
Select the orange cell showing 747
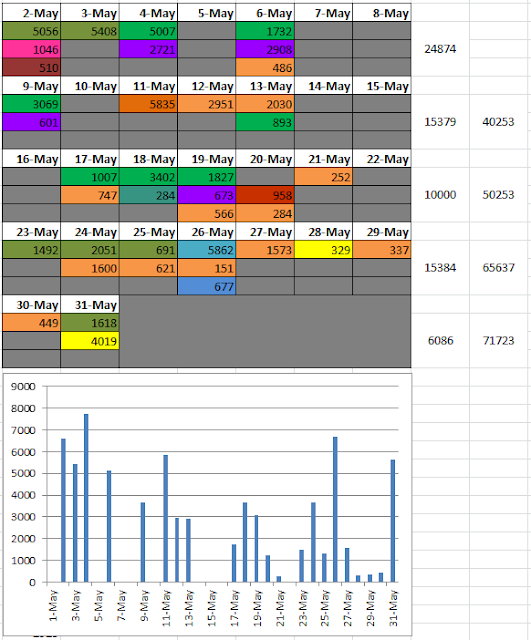[90, 196]
